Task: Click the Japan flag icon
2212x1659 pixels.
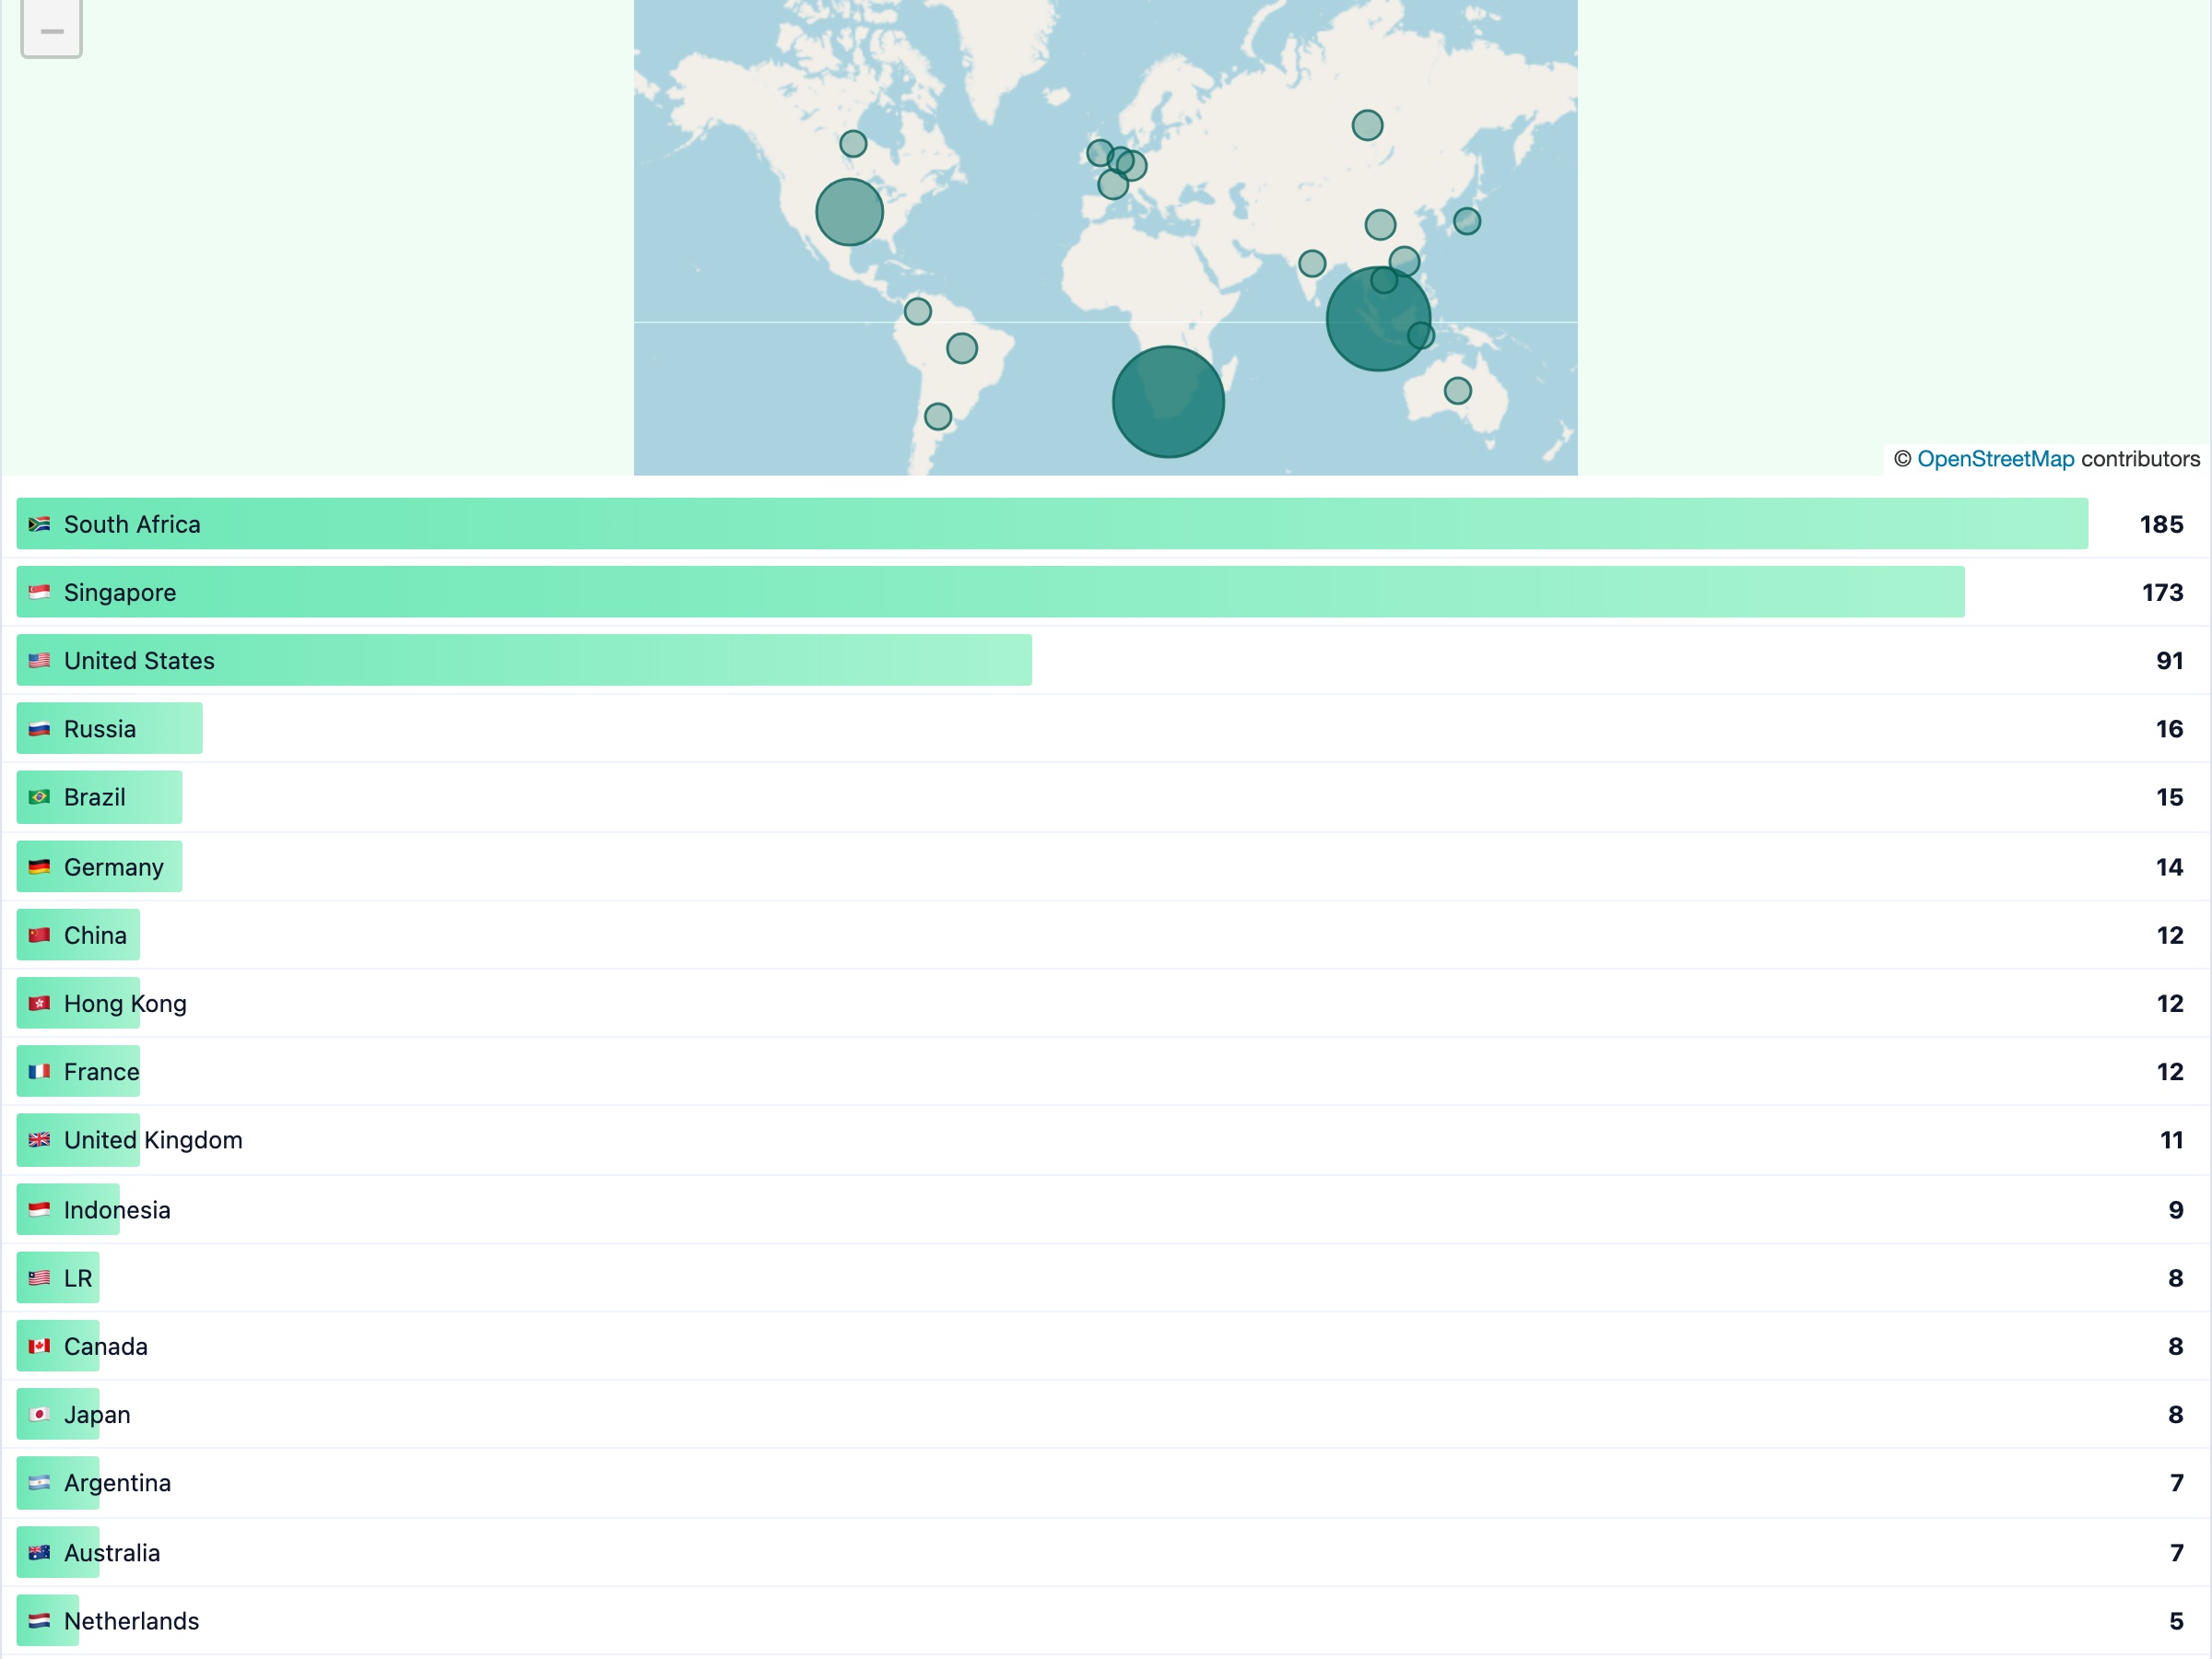Action: pos(39,1414)
